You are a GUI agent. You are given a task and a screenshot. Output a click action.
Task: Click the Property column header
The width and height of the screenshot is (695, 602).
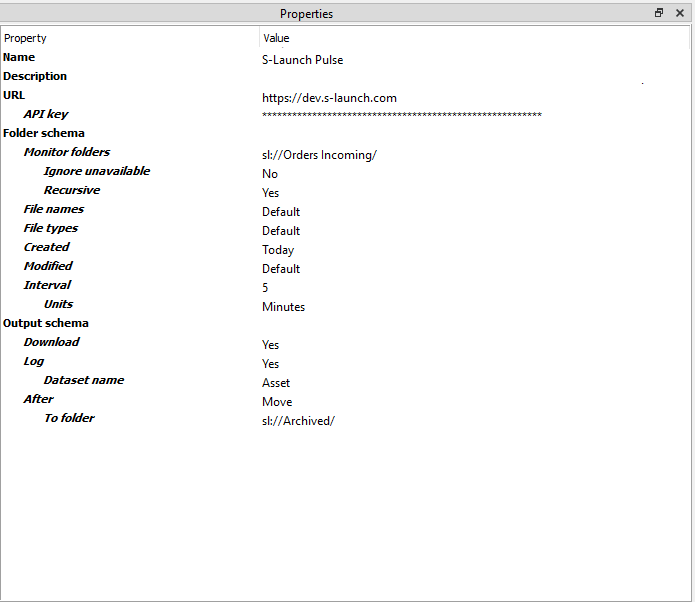25,38
